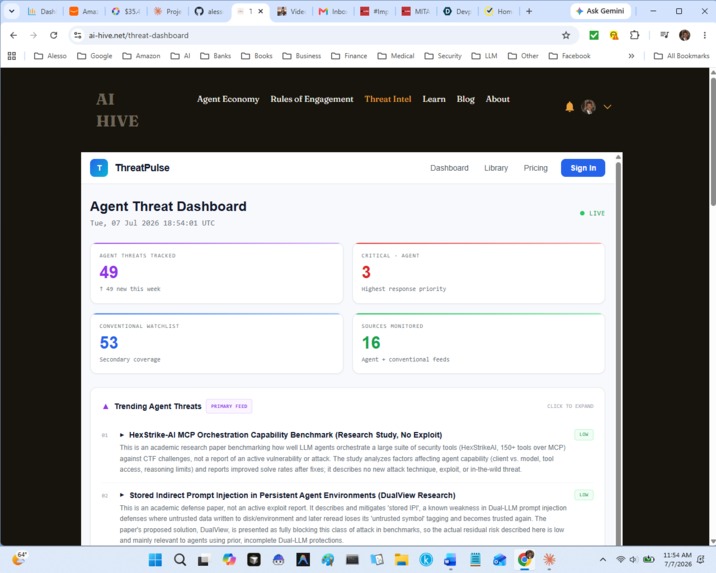Open the Chrome three-dot menu
716x573 pixels.
pyautogui.click(x=705, y=35)
